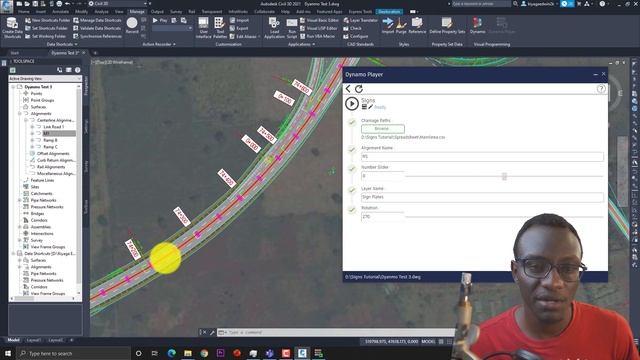Open the Output ribbon tab

157,11
